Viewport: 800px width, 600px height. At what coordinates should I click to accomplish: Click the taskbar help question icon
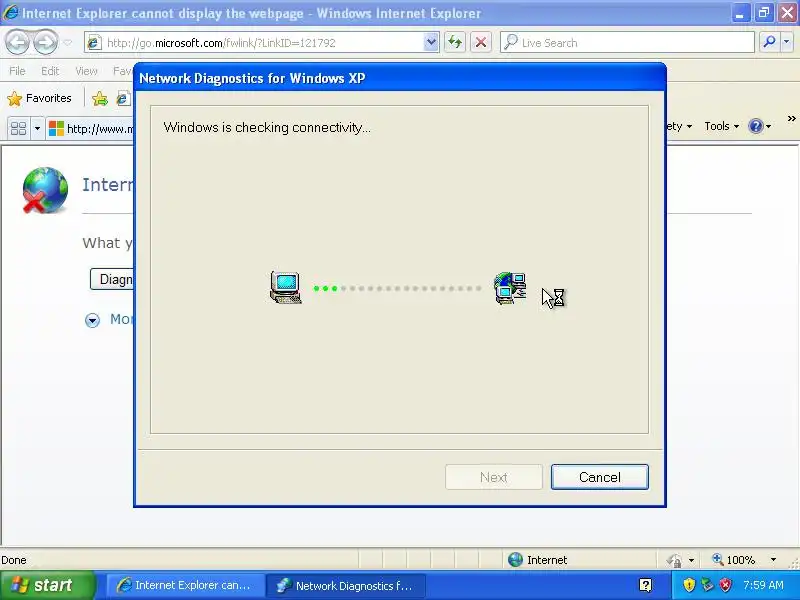pos(645,585)
